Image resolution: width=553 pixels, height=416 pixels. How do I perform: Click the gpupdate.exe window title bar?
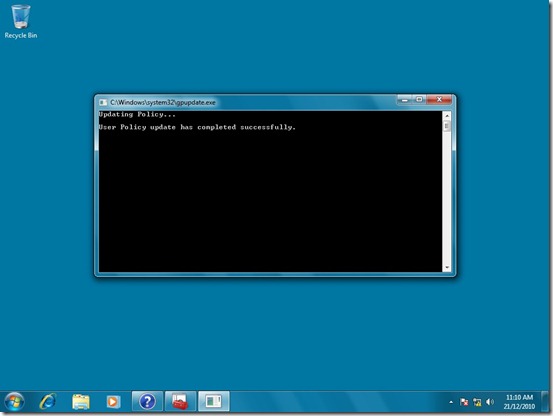(x=247, y=102)
